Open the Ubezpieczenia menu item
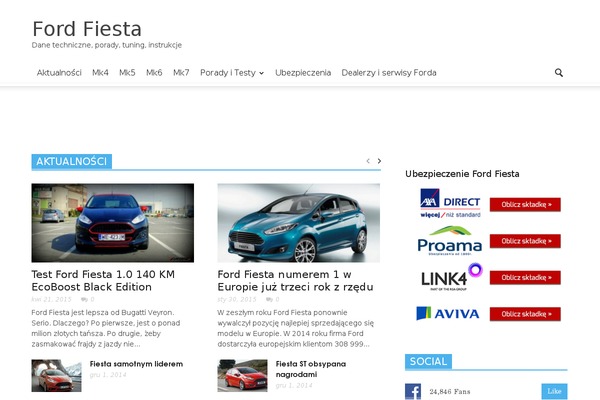This screenshot has width=600, height=400. pyautogui.click(x=303, y=73)
